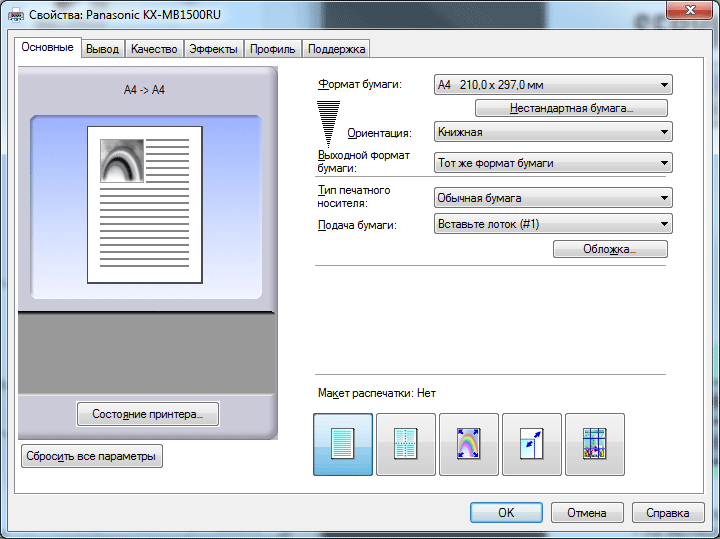Click the printer icon in the title bar
Screen dimensions: 720x539
pyautogui.click(x=16, y=15)
